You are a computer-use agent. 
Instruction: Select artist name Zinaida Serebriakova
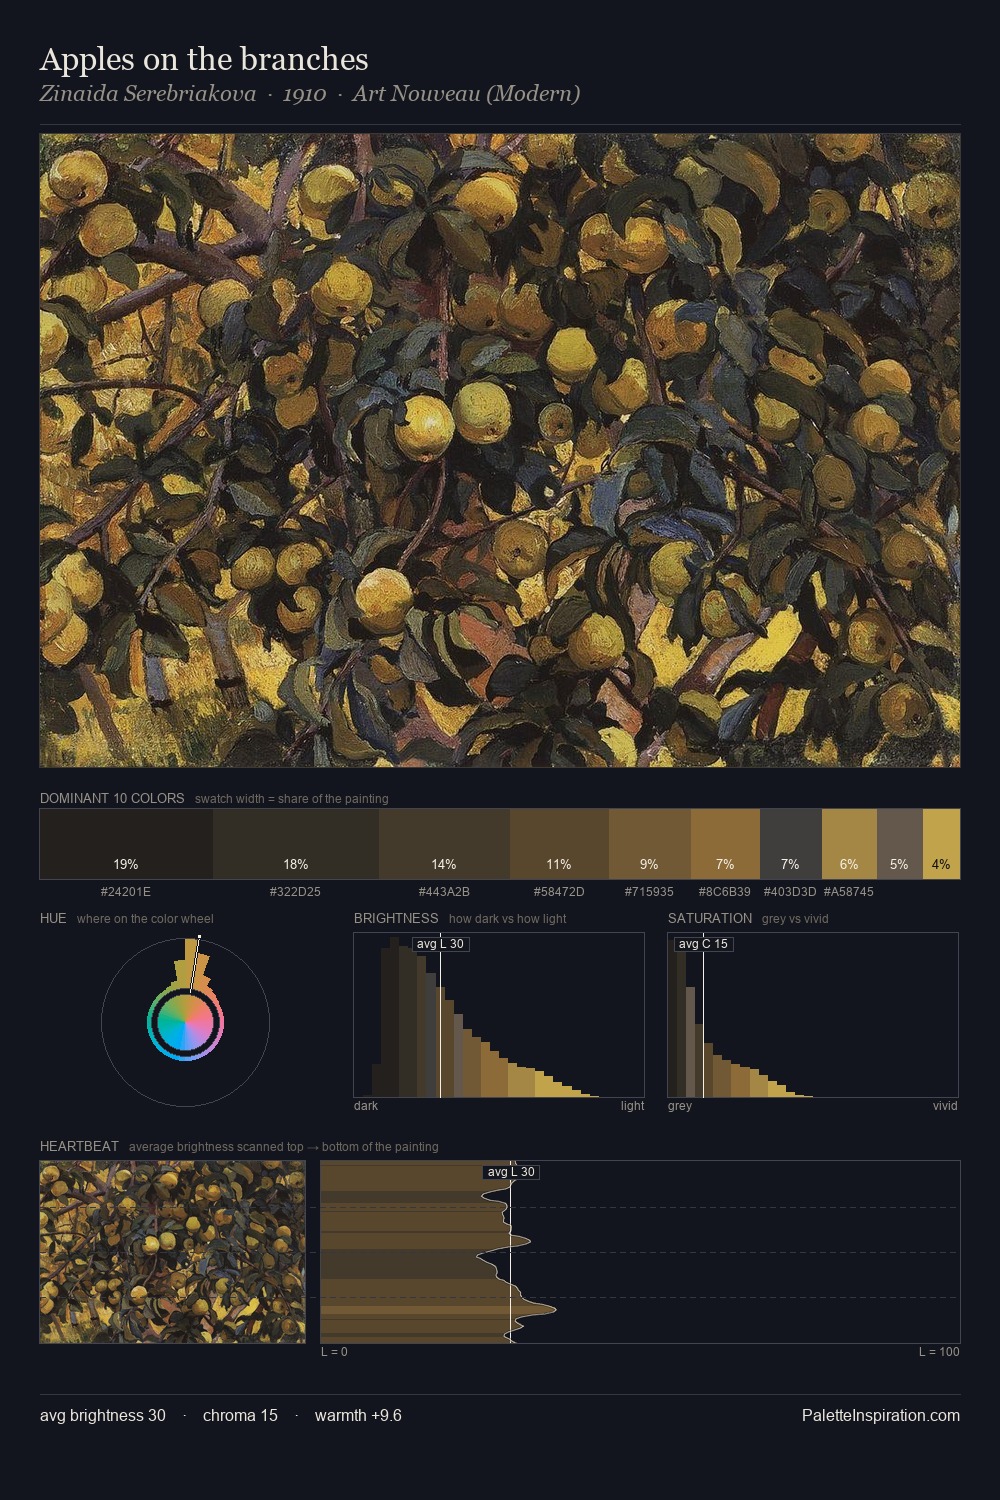click(x=148, y=94)
